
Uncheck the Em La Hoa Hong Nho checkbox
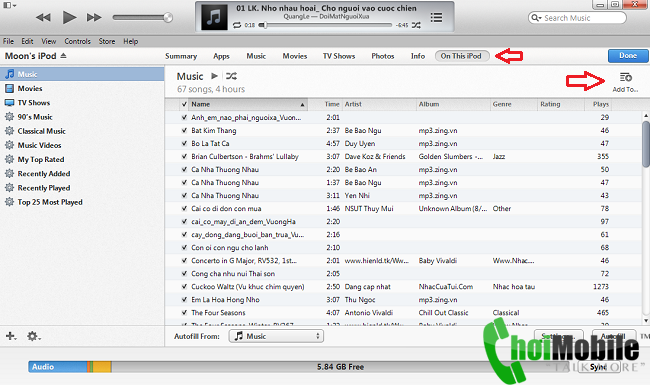(184, 300)
